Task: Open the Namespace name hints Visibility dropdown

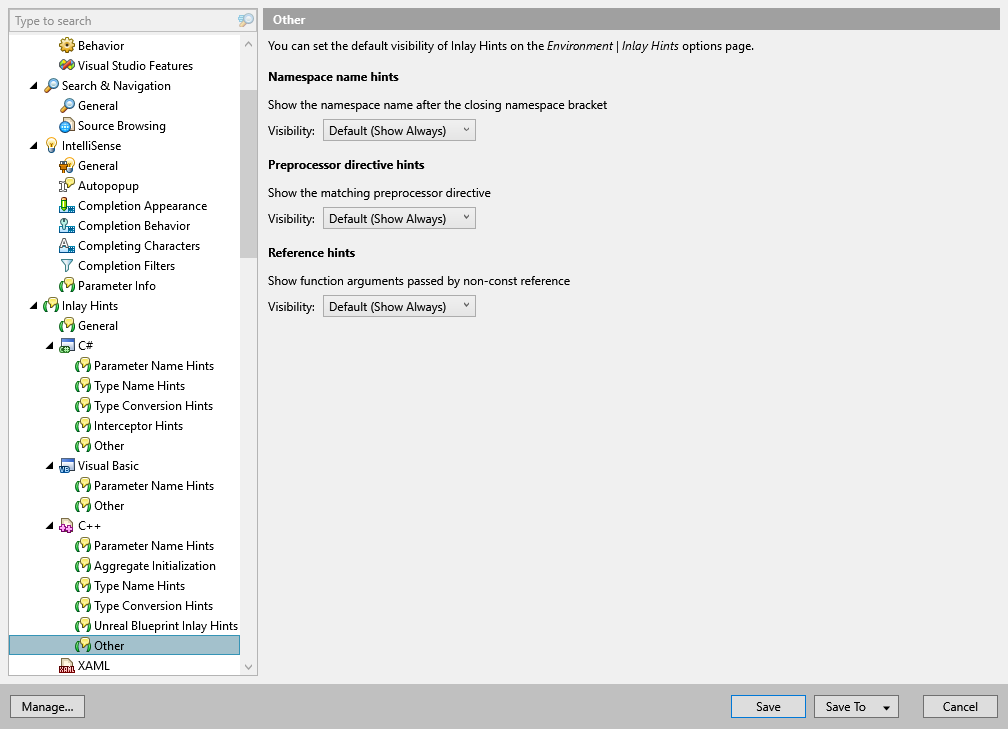Action: [398, 129]
